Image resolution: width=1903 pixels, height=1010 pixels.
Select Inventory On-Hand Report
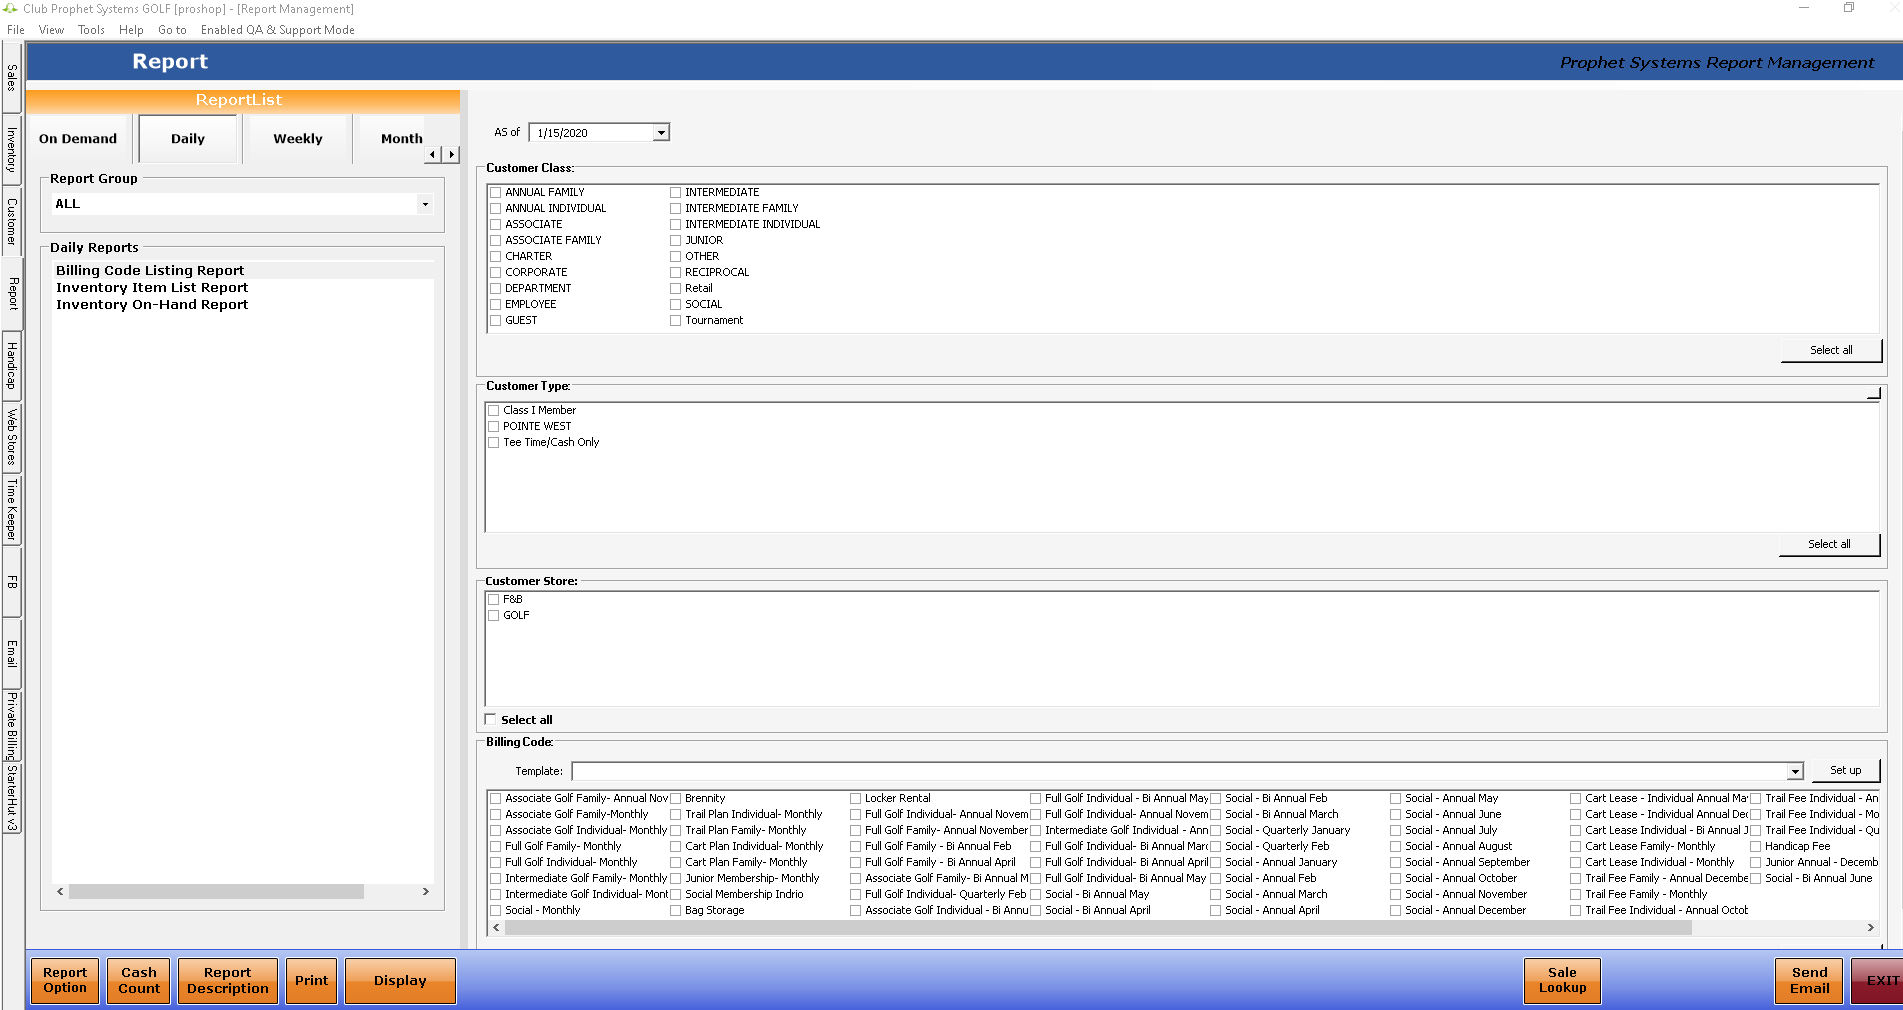[x=152, y=305]
